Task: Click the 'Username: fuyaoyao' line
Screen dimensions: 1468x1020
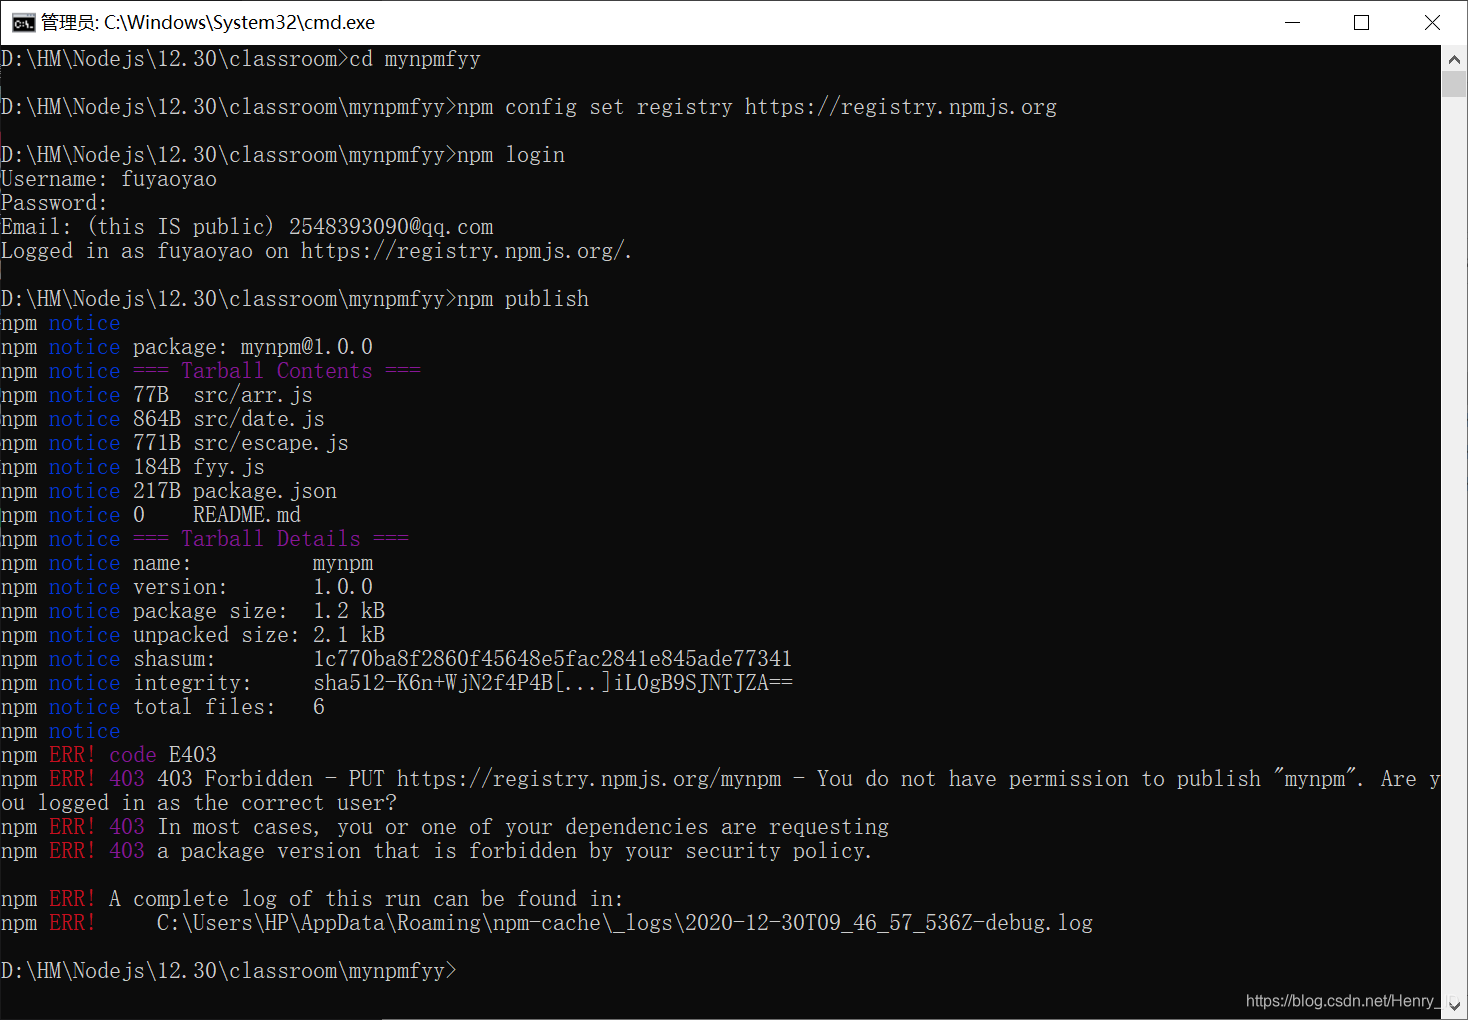Action: (x=109, y=179)
